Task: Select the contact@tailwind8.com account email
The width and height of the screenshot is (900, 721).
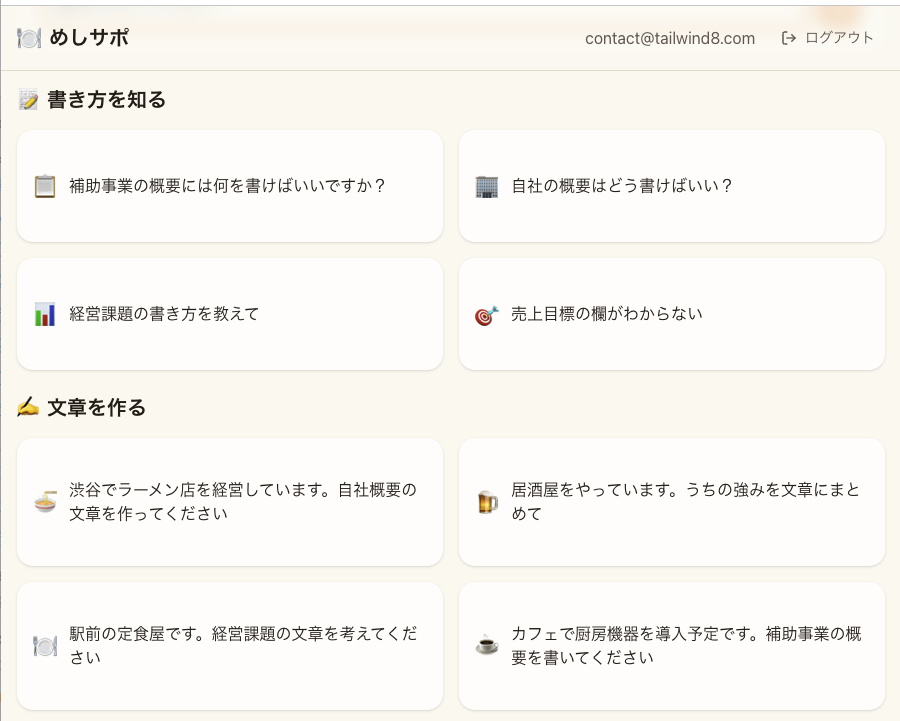Action: pyautogui.click(x=670, y=38)
